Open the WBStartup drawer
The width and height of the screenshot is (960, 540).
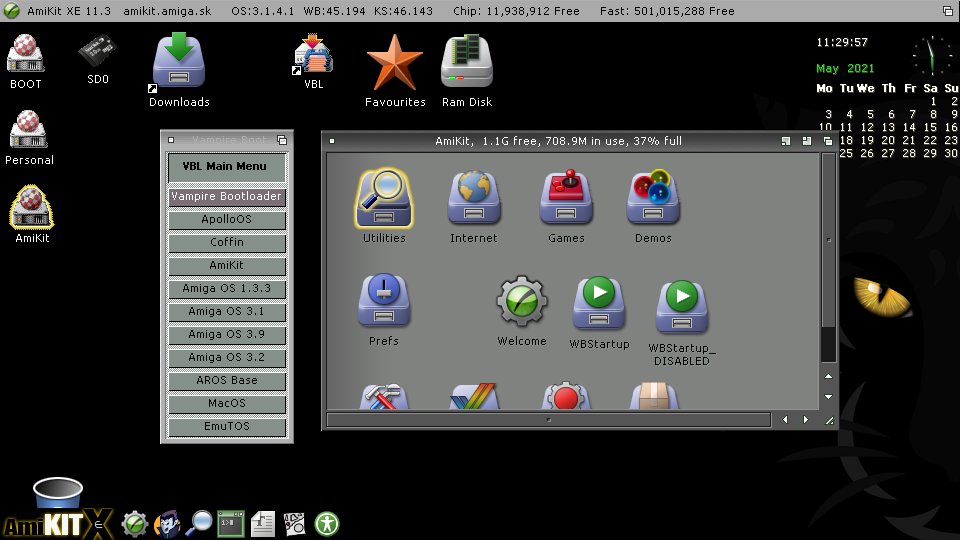599,303
